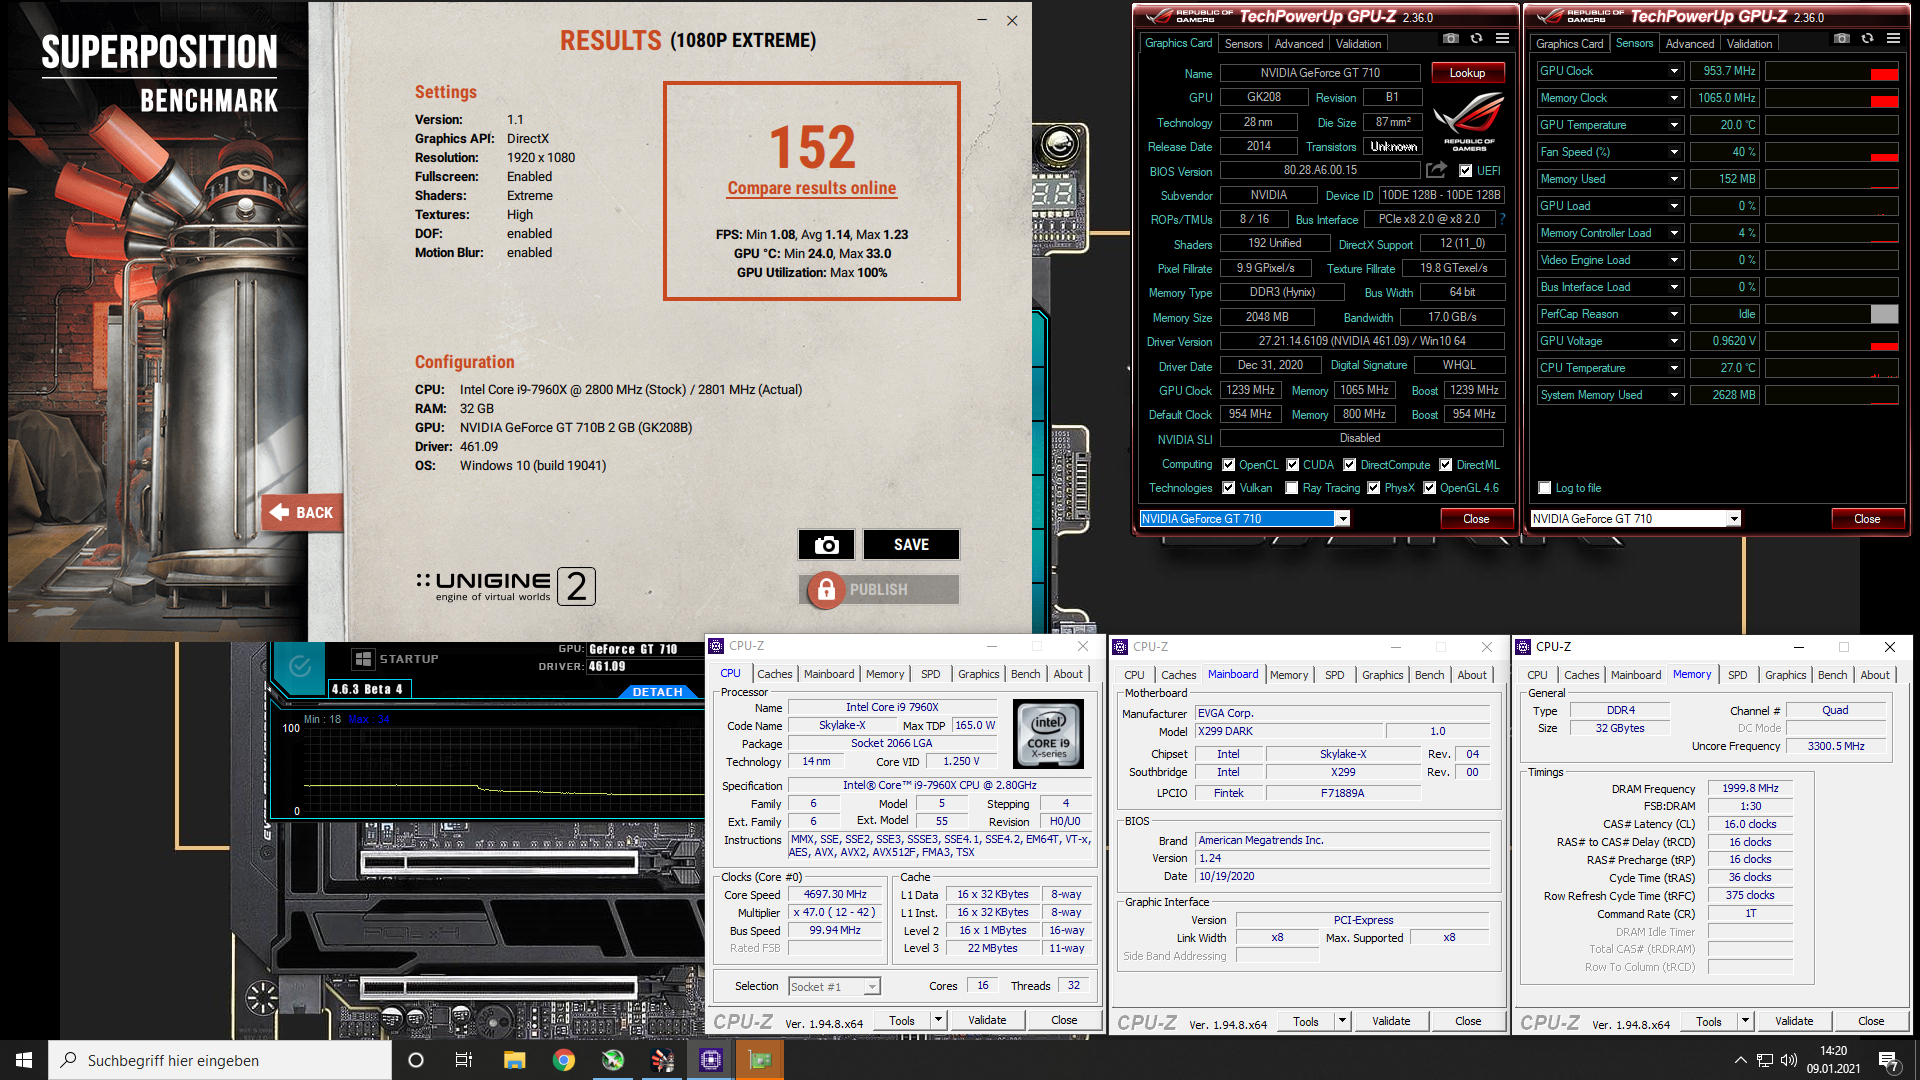Click the lock icon on the PUBLISH button
The height and width of the screenshot is (1080, 1920).
click(826, 590)
